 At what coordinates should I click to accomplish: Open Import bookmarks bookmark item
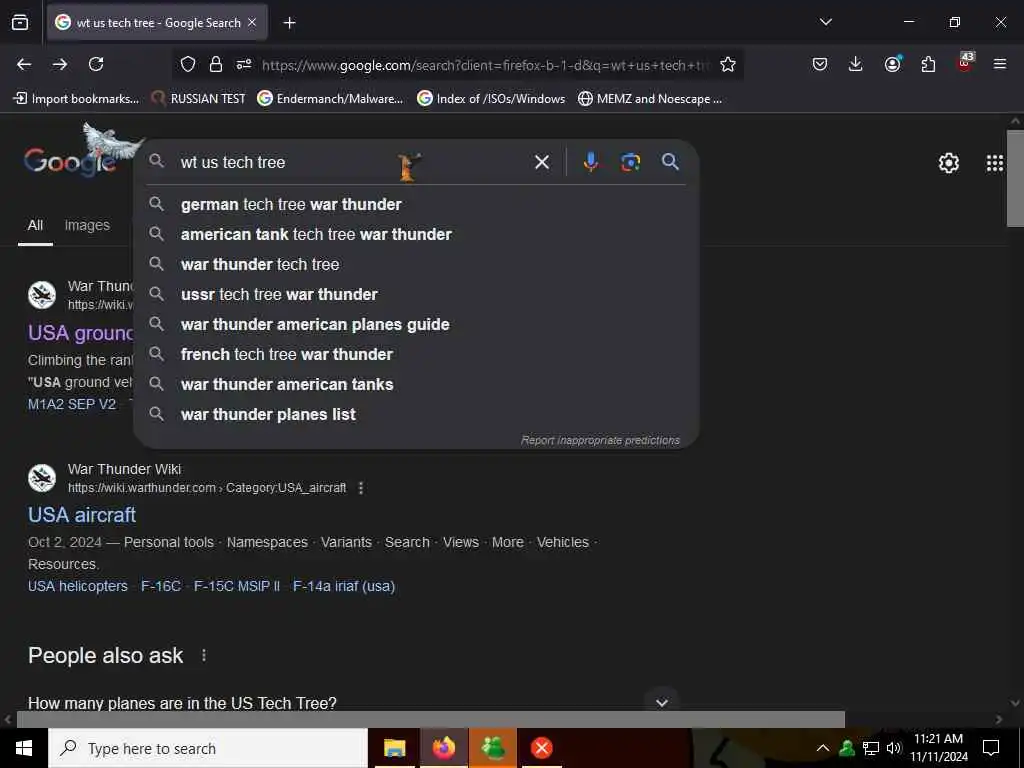pos(76,99)
